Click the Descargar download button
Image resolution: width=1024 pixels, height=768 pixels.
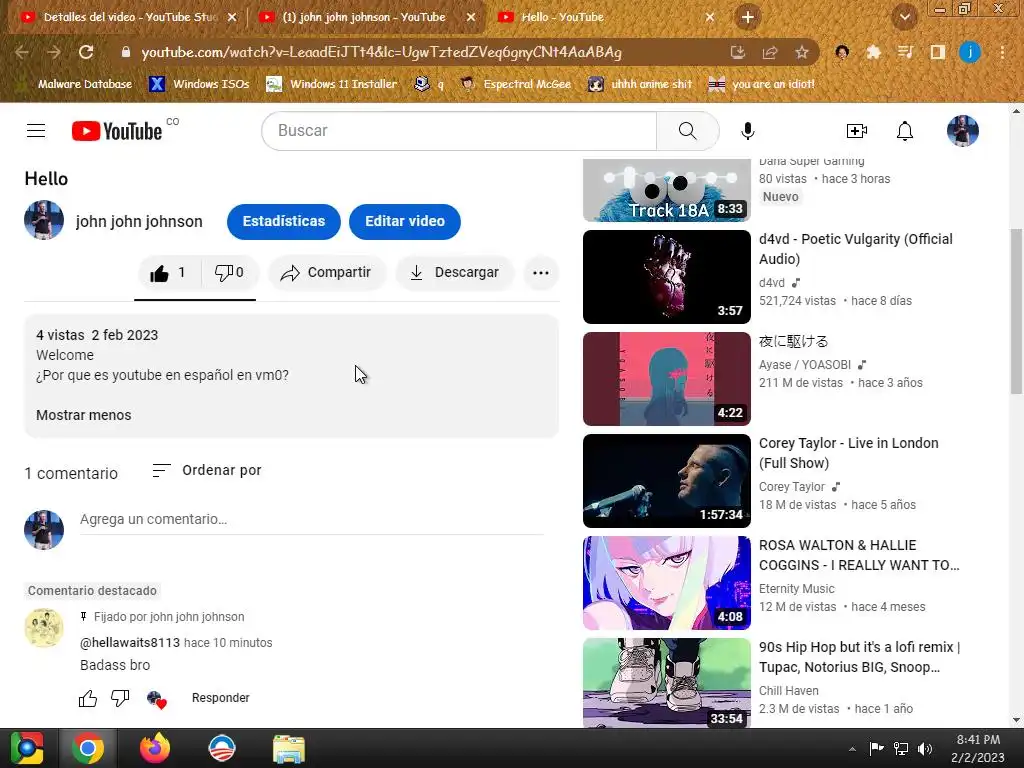click(455, 273)
